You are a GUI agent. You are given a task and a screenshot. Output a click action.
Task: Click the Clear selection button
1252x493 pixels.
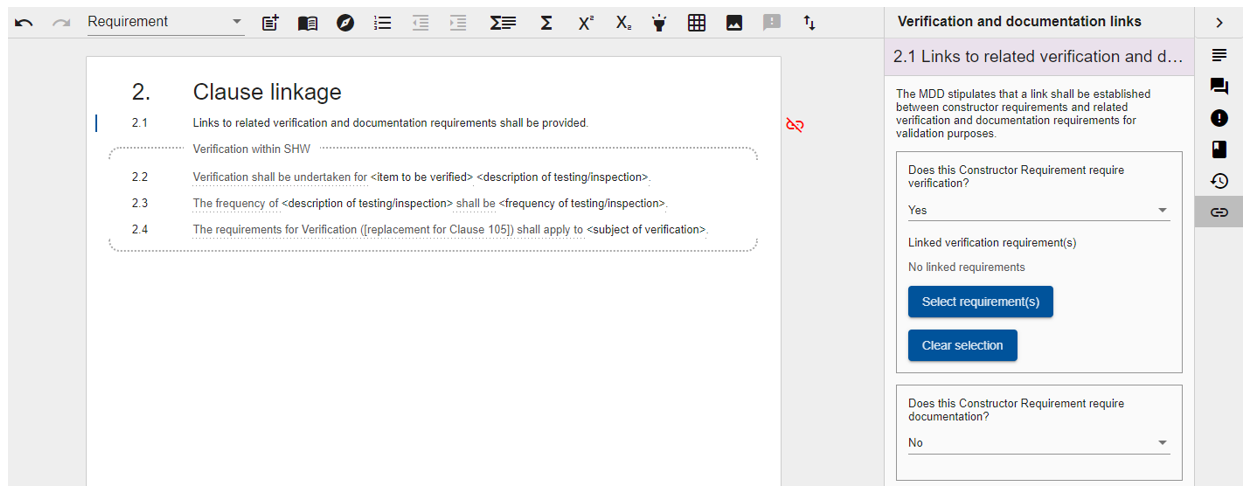pos(962,345)
